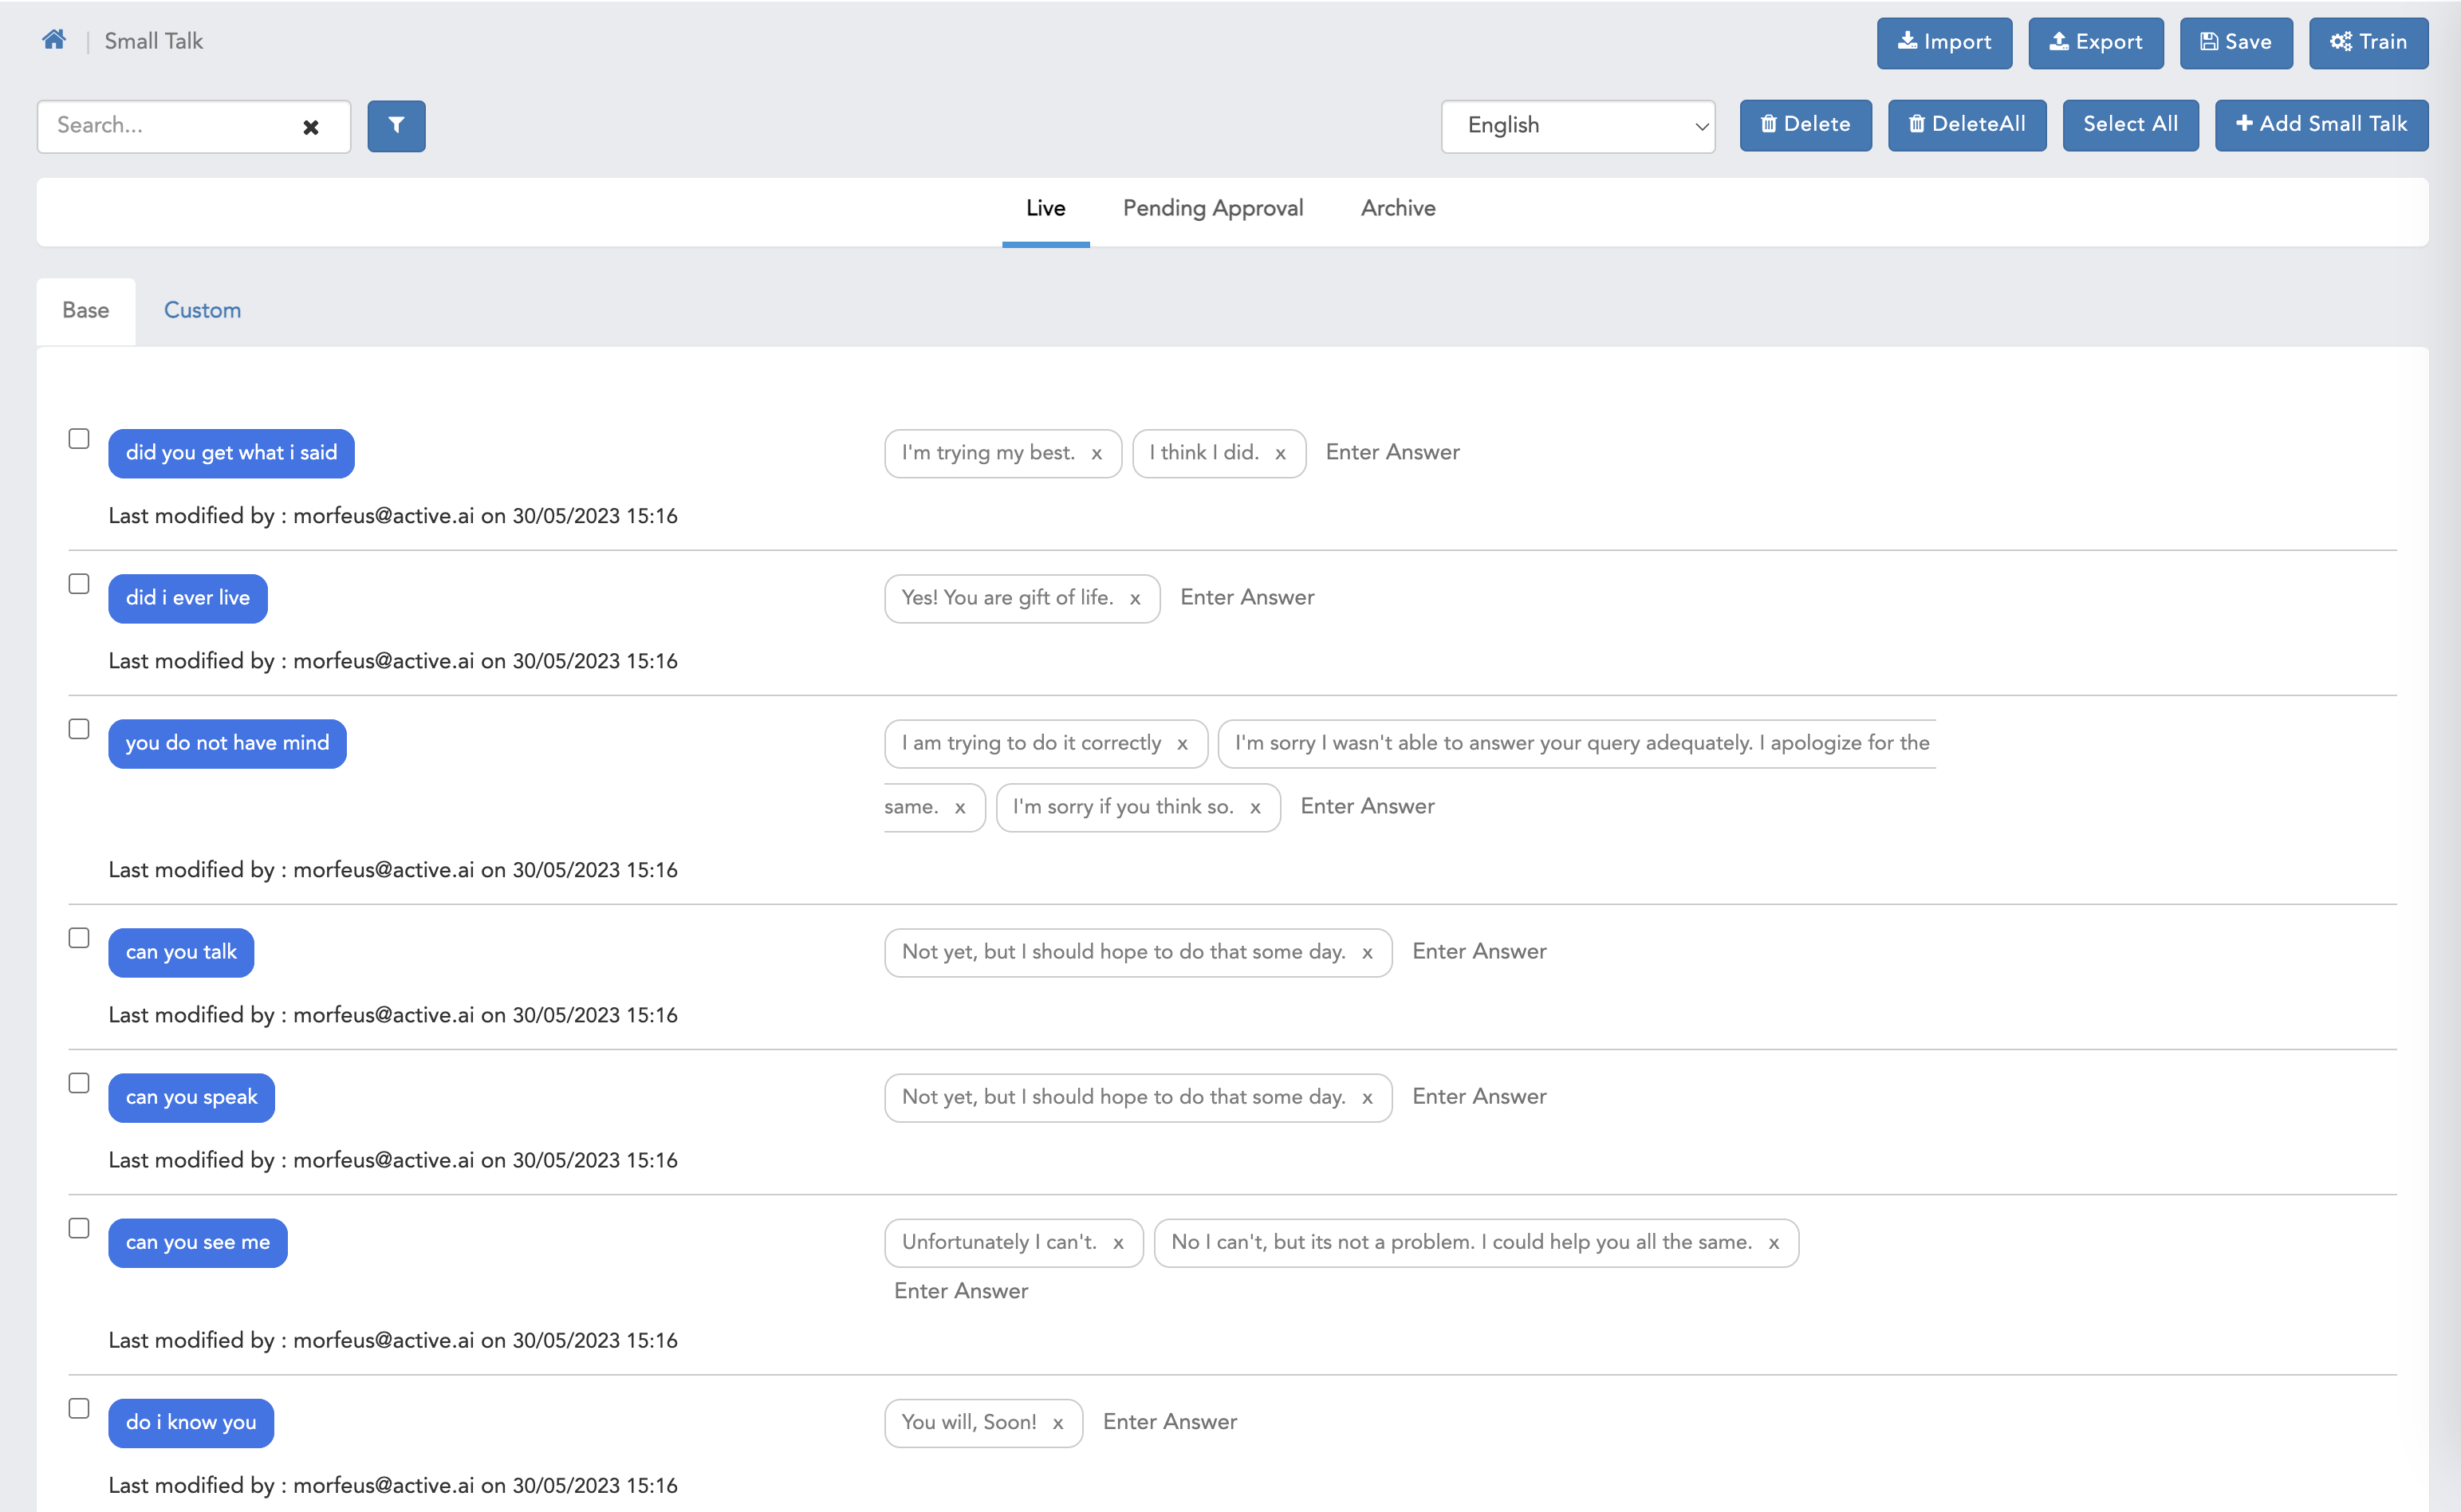Select the Base tab
The image size is (2461, 1512).
pyautogui.click(x=86, y=311)
